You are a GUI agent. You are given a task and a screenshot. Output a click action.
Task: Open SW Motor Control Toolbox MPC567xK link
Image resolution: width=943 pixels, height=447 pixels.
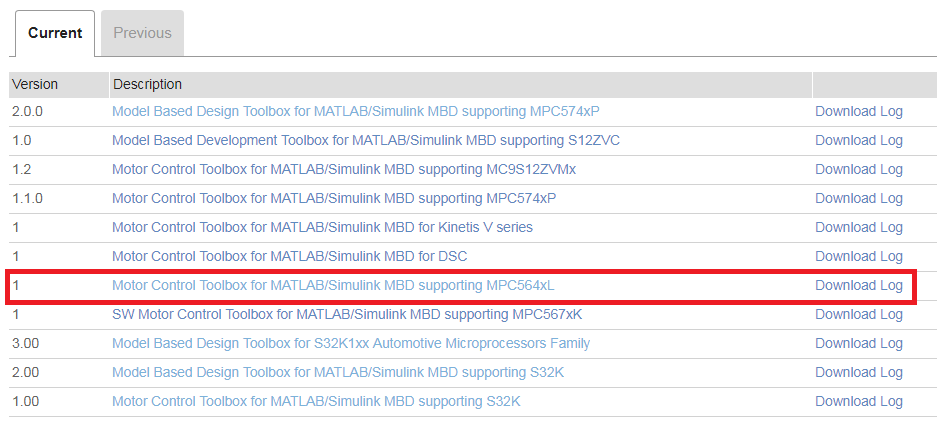pos(346,314)
